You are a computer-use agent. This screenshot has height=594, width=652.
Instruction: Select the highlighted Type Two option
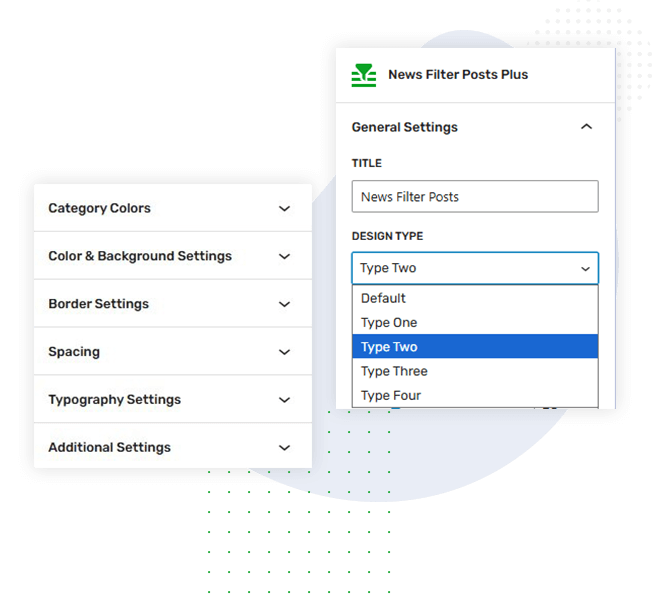click(x=389, y=347)
